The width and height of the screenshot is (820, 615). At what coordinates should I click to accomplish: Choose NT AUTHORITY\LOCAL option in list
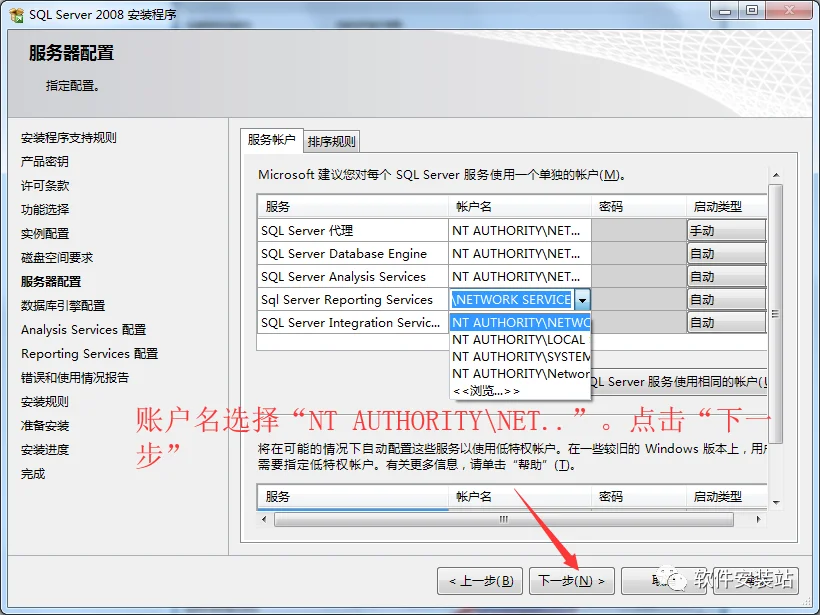click(x=520, y=340)
